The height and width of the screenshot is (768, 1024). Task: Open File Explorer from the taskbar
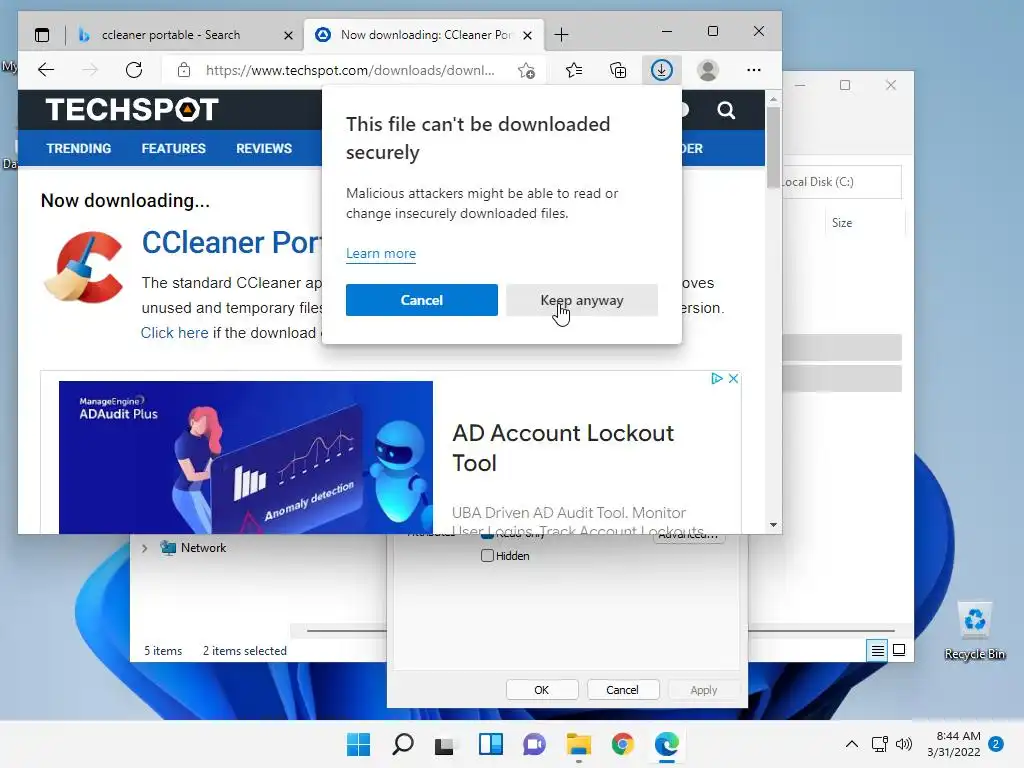click(579, 744)
